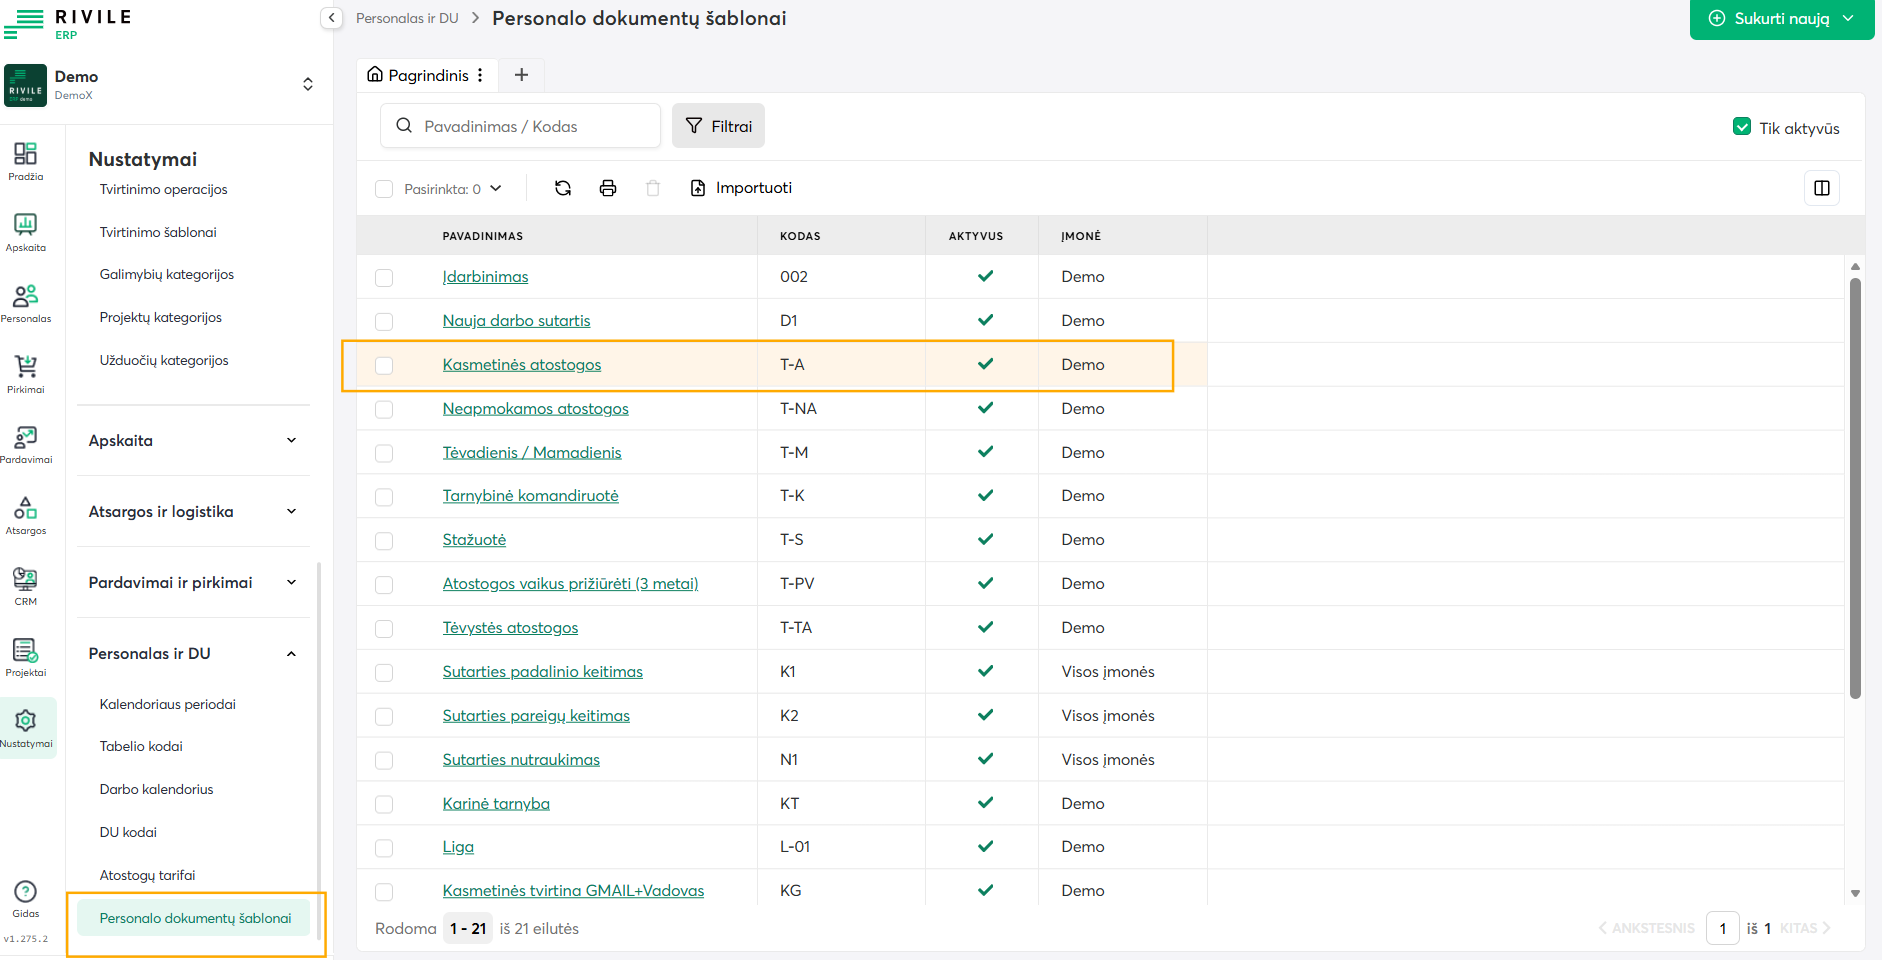Select checkbox for Neapmokamos atostogos row

(384, 409)
